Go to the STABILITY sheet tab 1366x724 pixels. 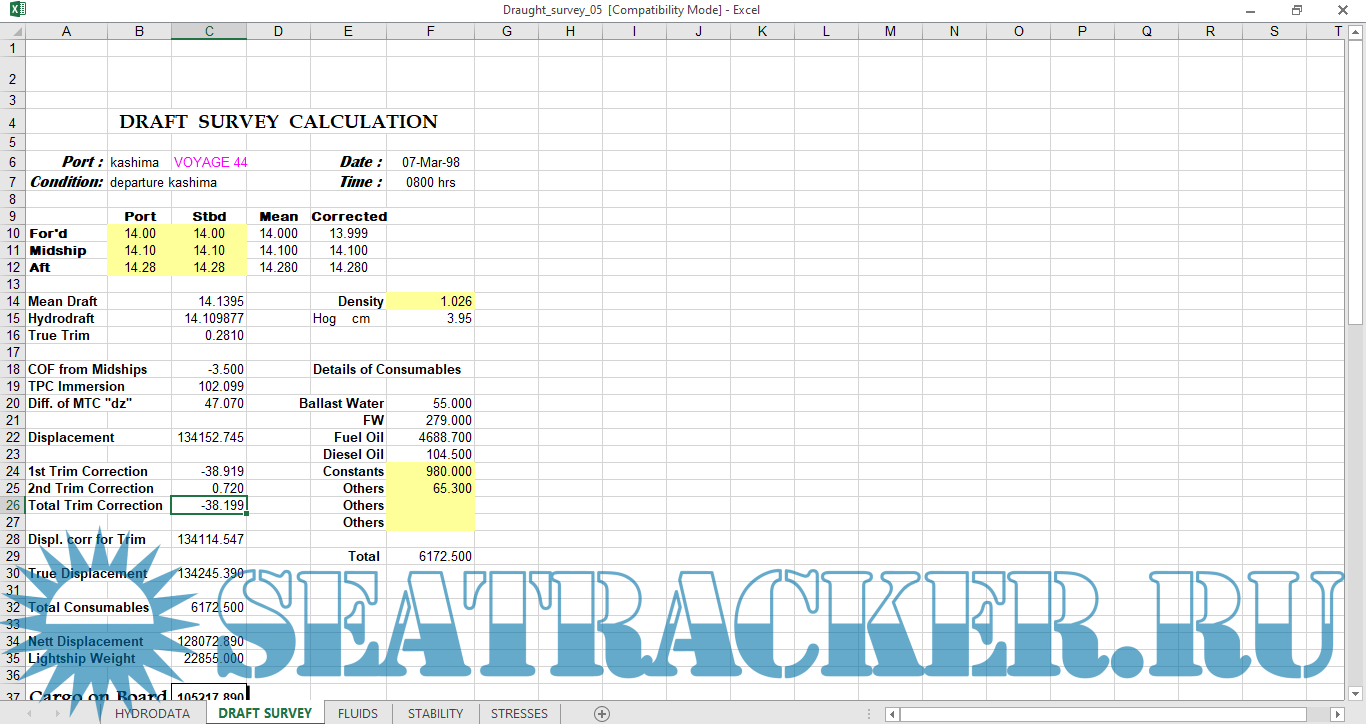pyautogui.click(x=435, y=713)
